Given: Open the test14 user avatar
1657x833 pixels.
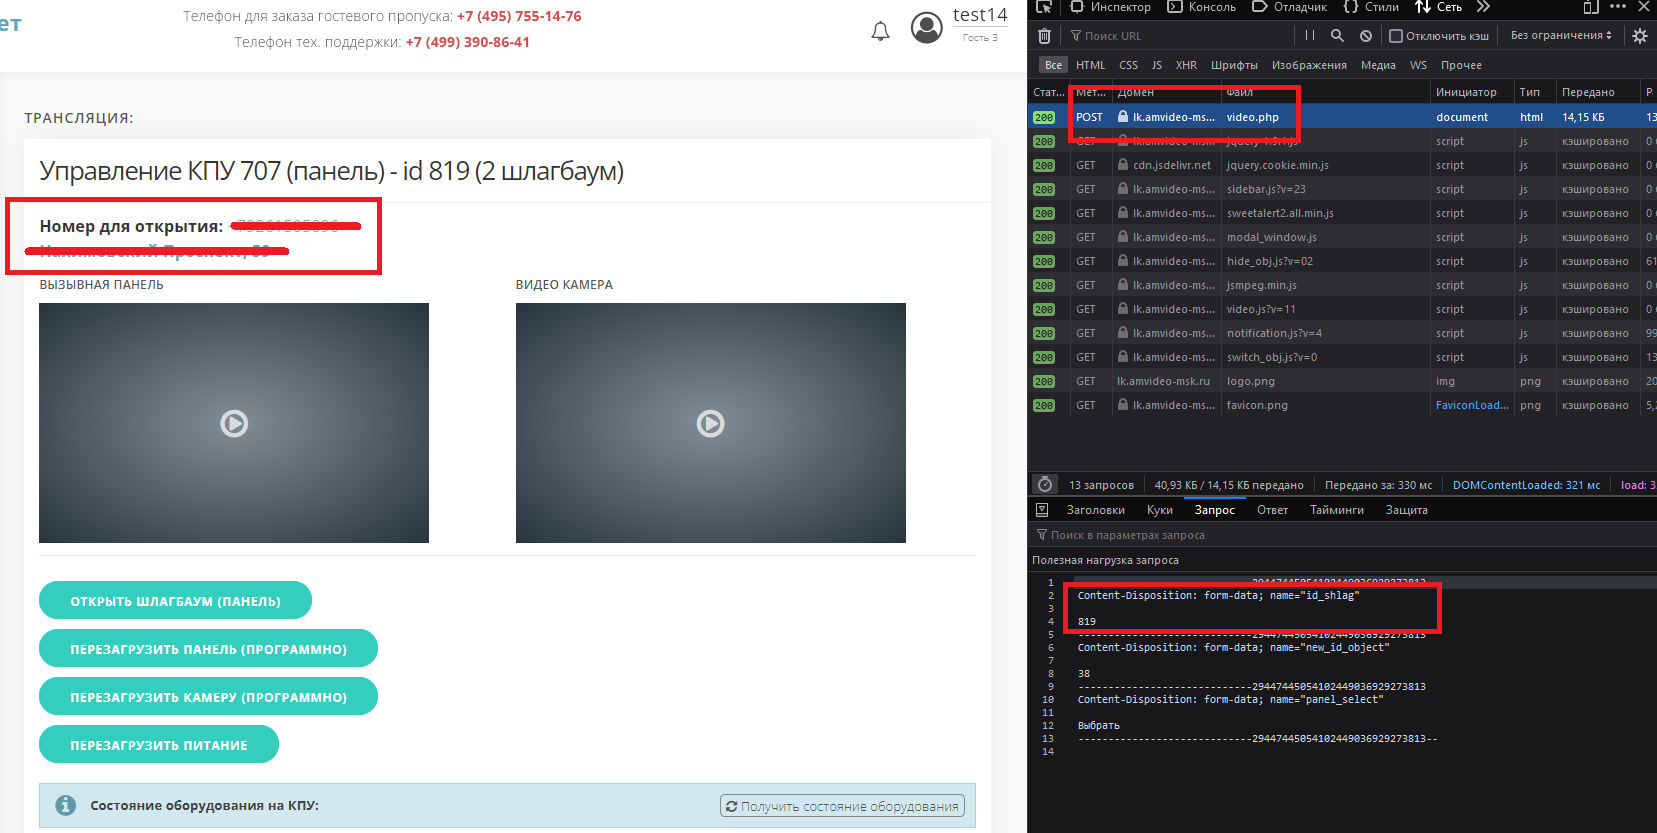Looking at the screenshot, I should point(927,28).
